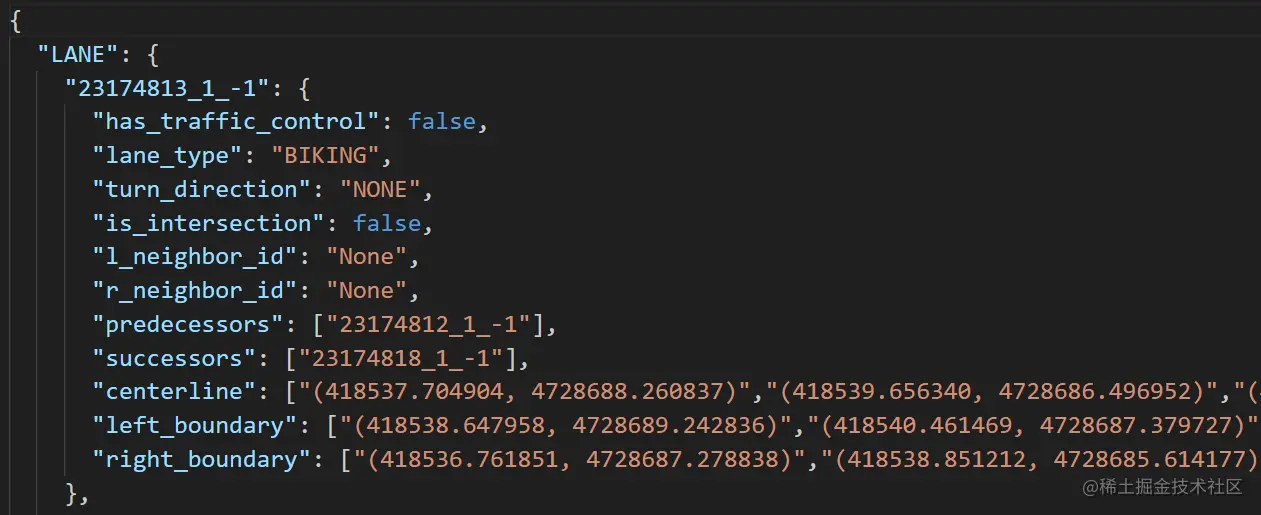Click the closing brace of the lane object

[x=71, y=492]
